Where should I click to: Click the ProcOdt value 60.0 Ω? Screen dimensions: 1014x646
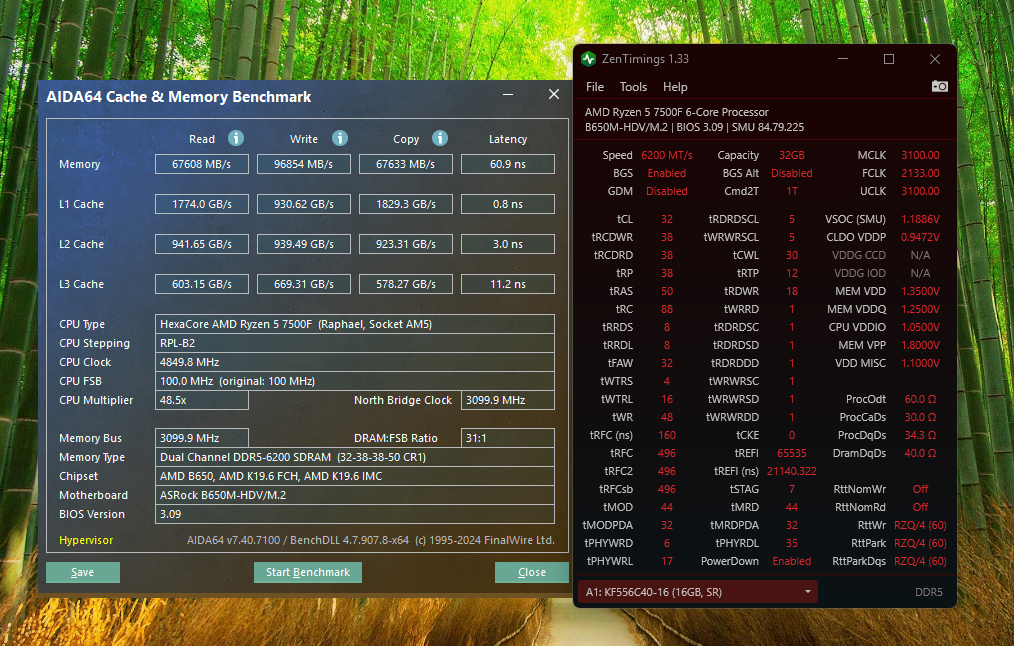[x=920, y=399]
